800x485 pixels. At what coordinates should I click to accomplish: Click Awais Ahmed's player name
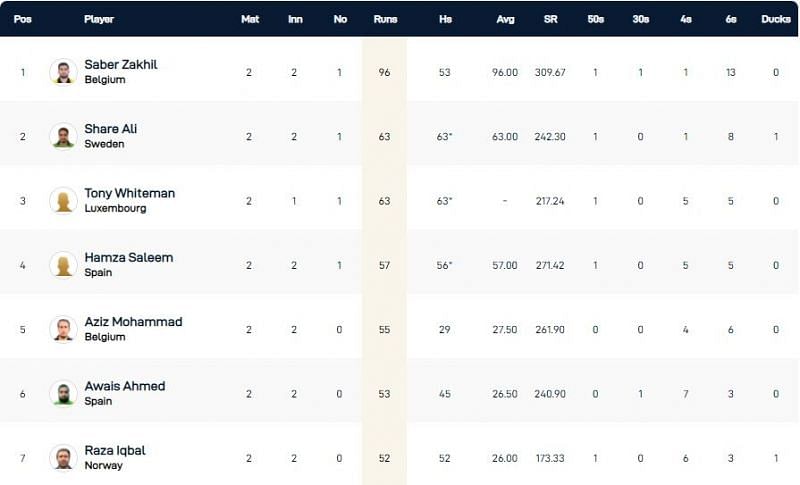tap(125, 386)
